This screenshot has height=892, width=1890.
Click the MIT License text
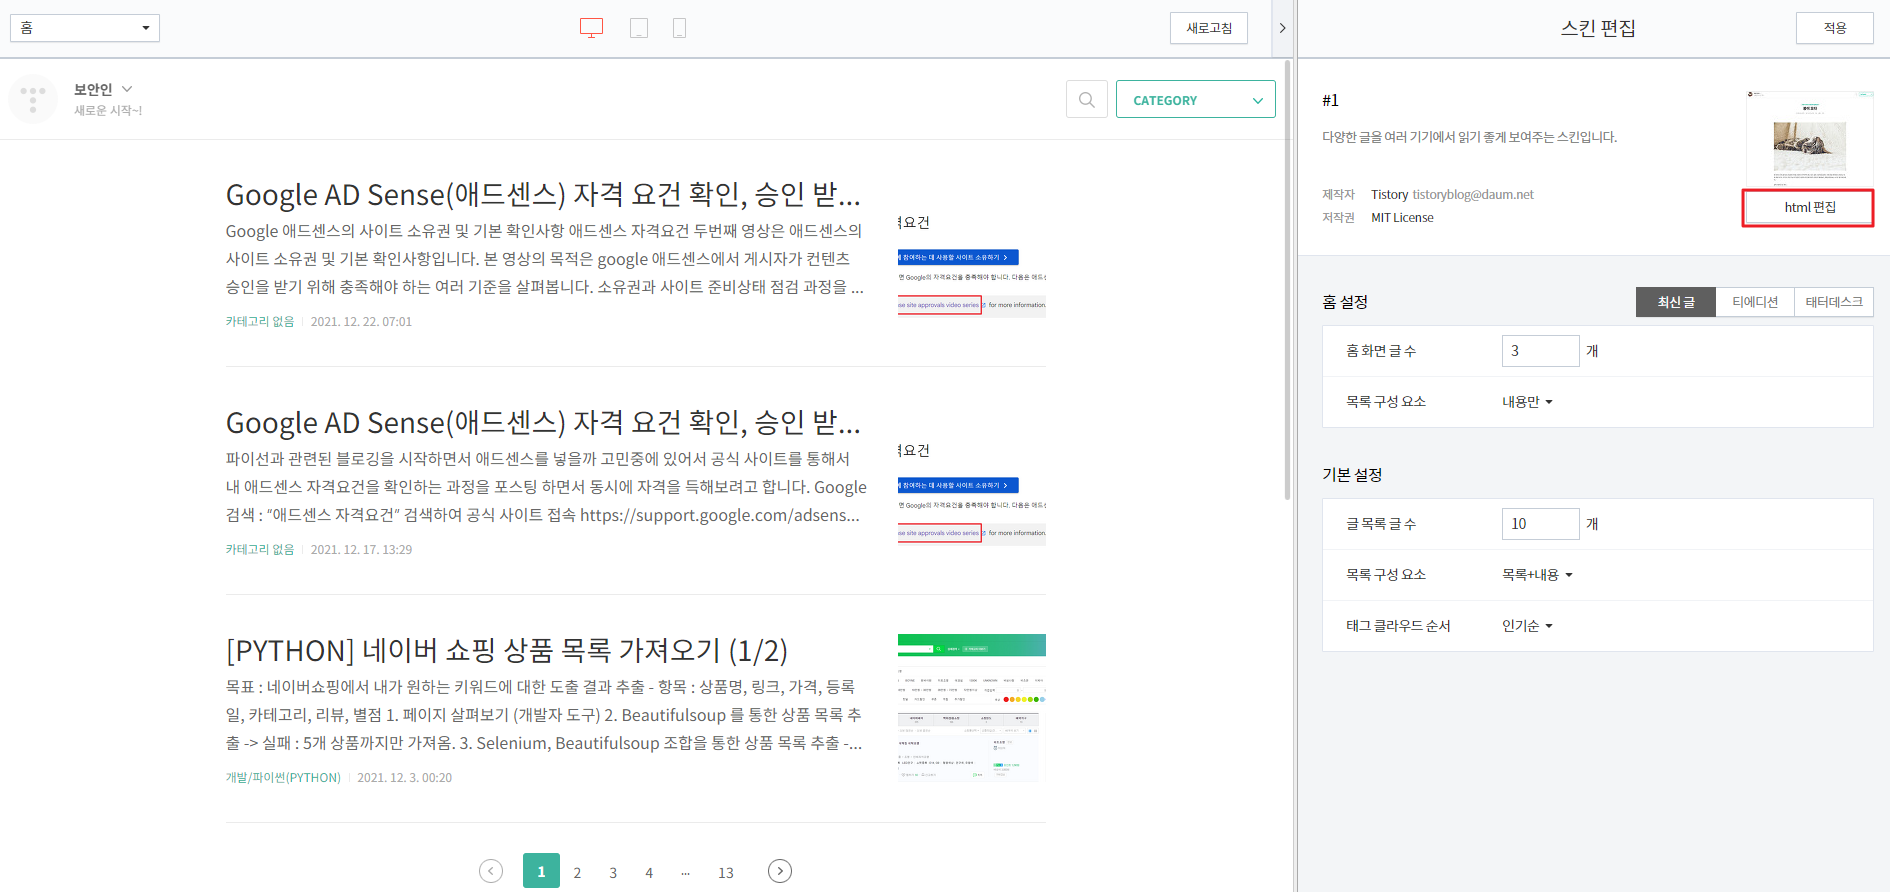pyautogui.click(x=1402, y=217)
